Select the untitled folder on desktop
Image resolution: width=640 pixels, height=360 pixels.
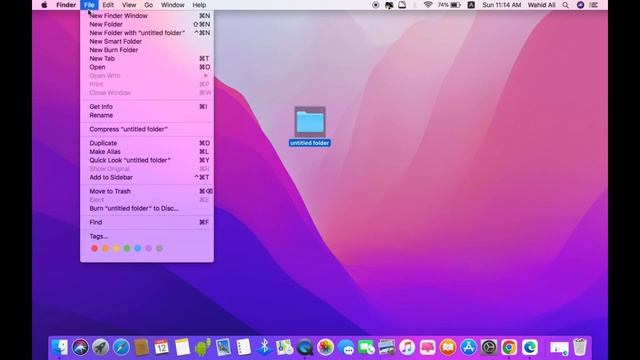pos(310,127)
